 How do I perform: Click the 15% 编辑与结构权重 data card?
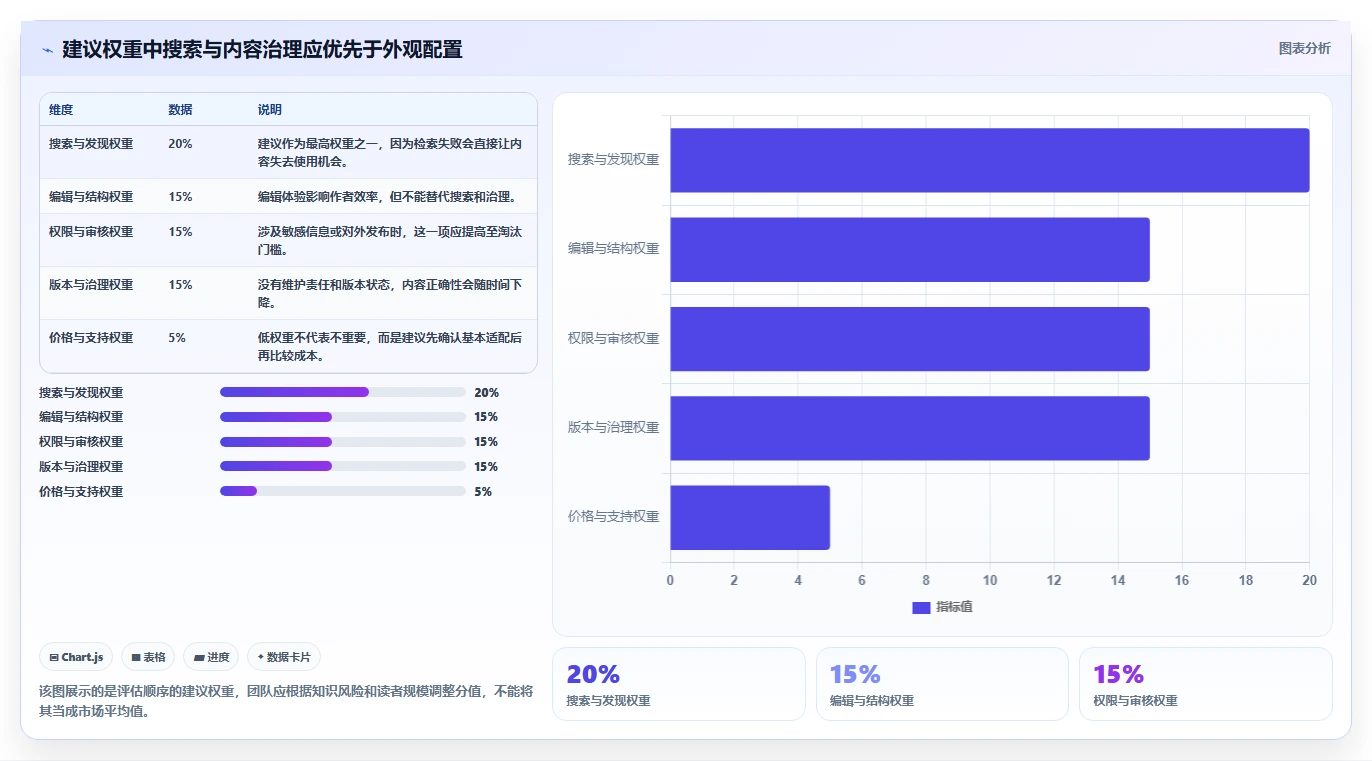tap(942, 684)
